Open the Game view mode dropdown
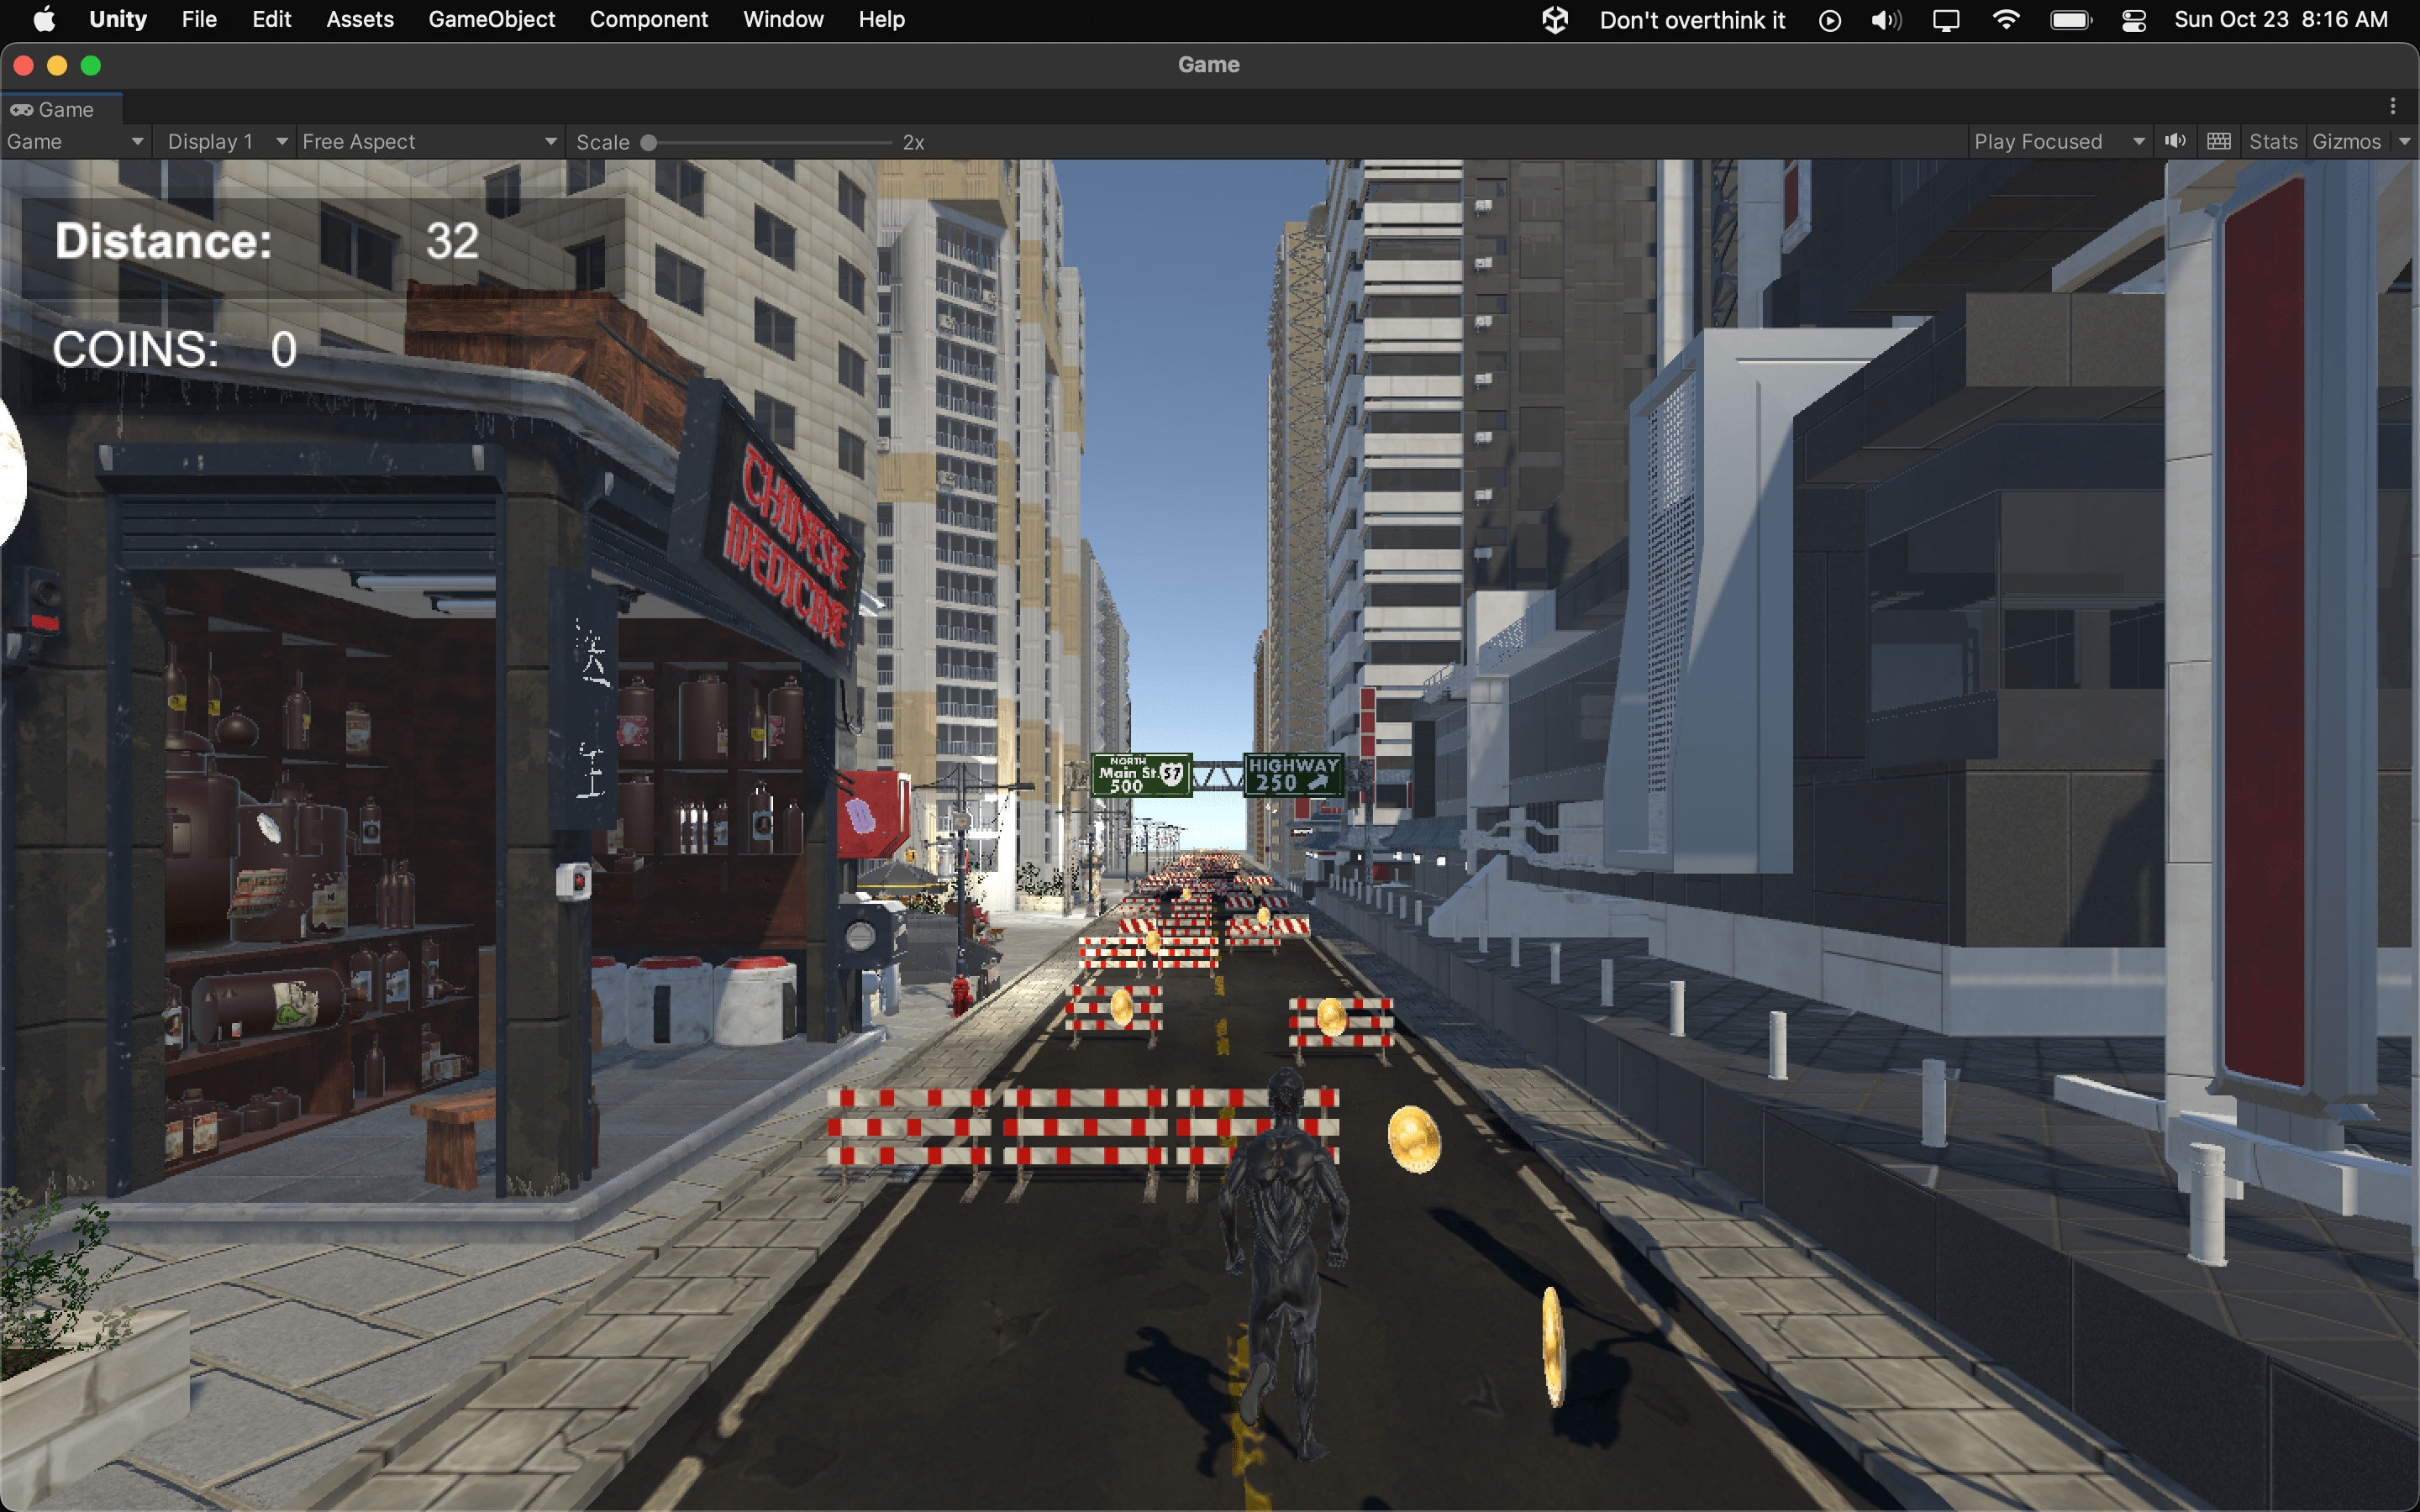2420x1512 pixels. (75, 141)
